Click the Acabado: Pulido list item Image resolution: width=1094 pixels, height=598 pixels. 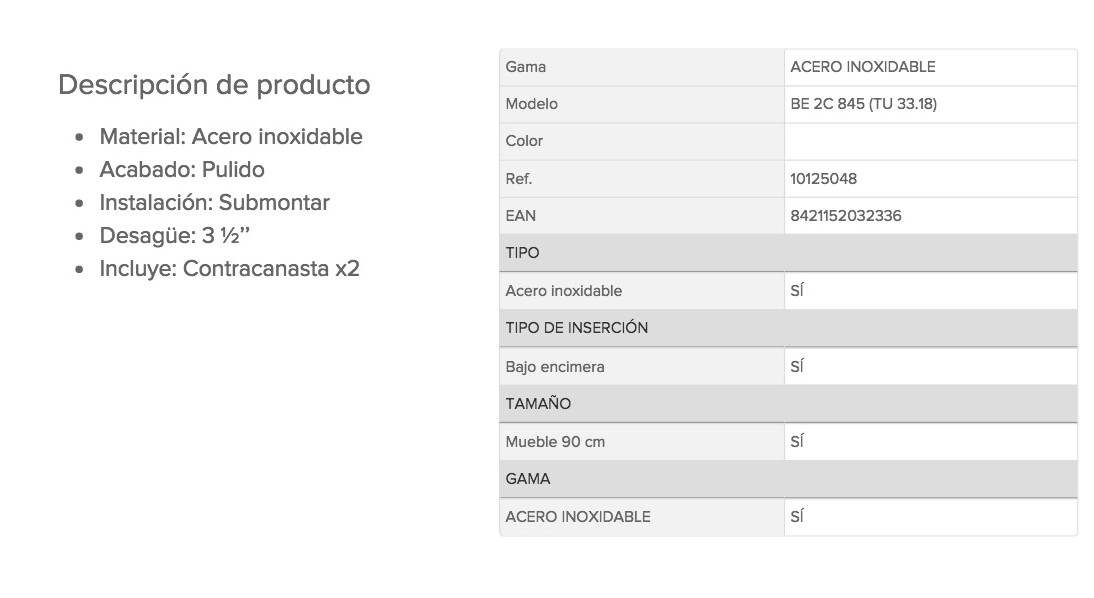(182, 170)
